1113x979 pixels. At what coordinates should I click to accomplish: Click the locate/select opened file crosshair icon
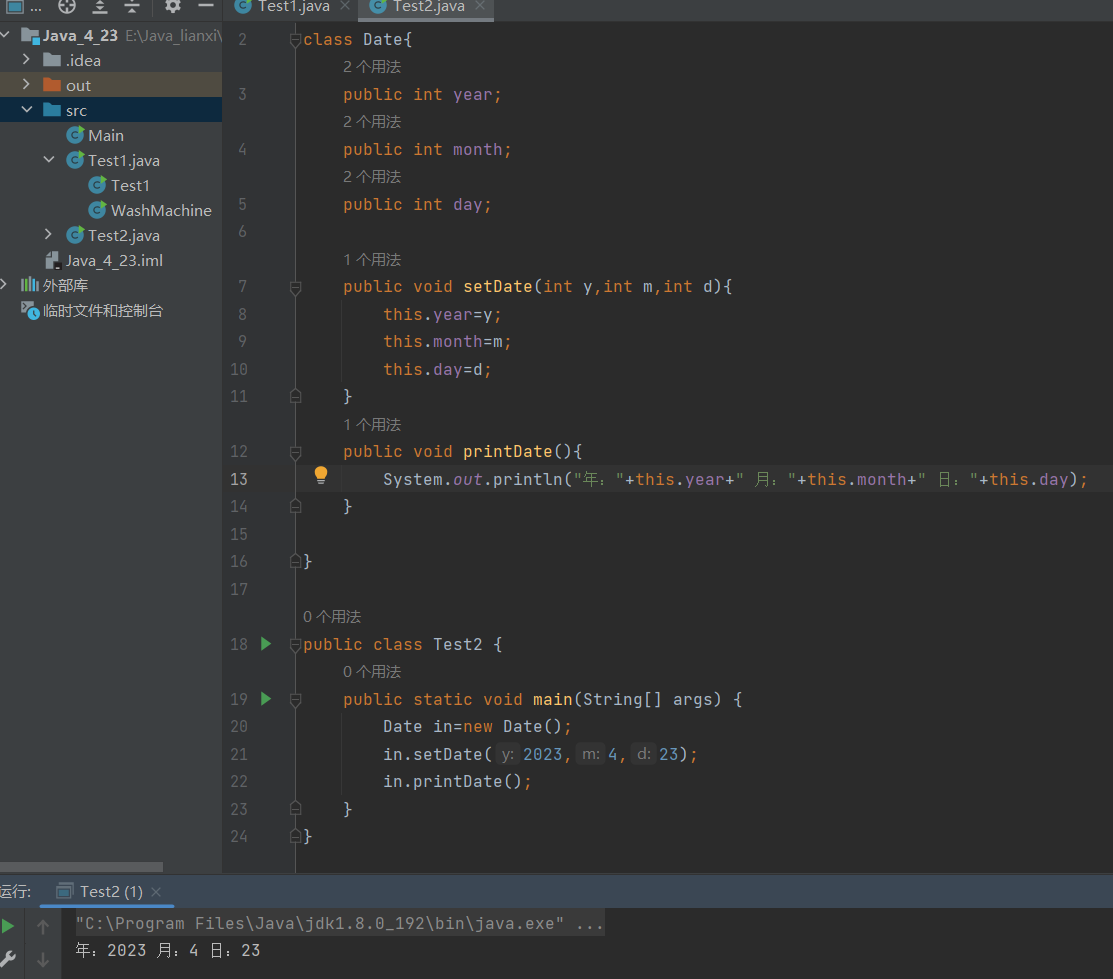(x=67, y=6)
